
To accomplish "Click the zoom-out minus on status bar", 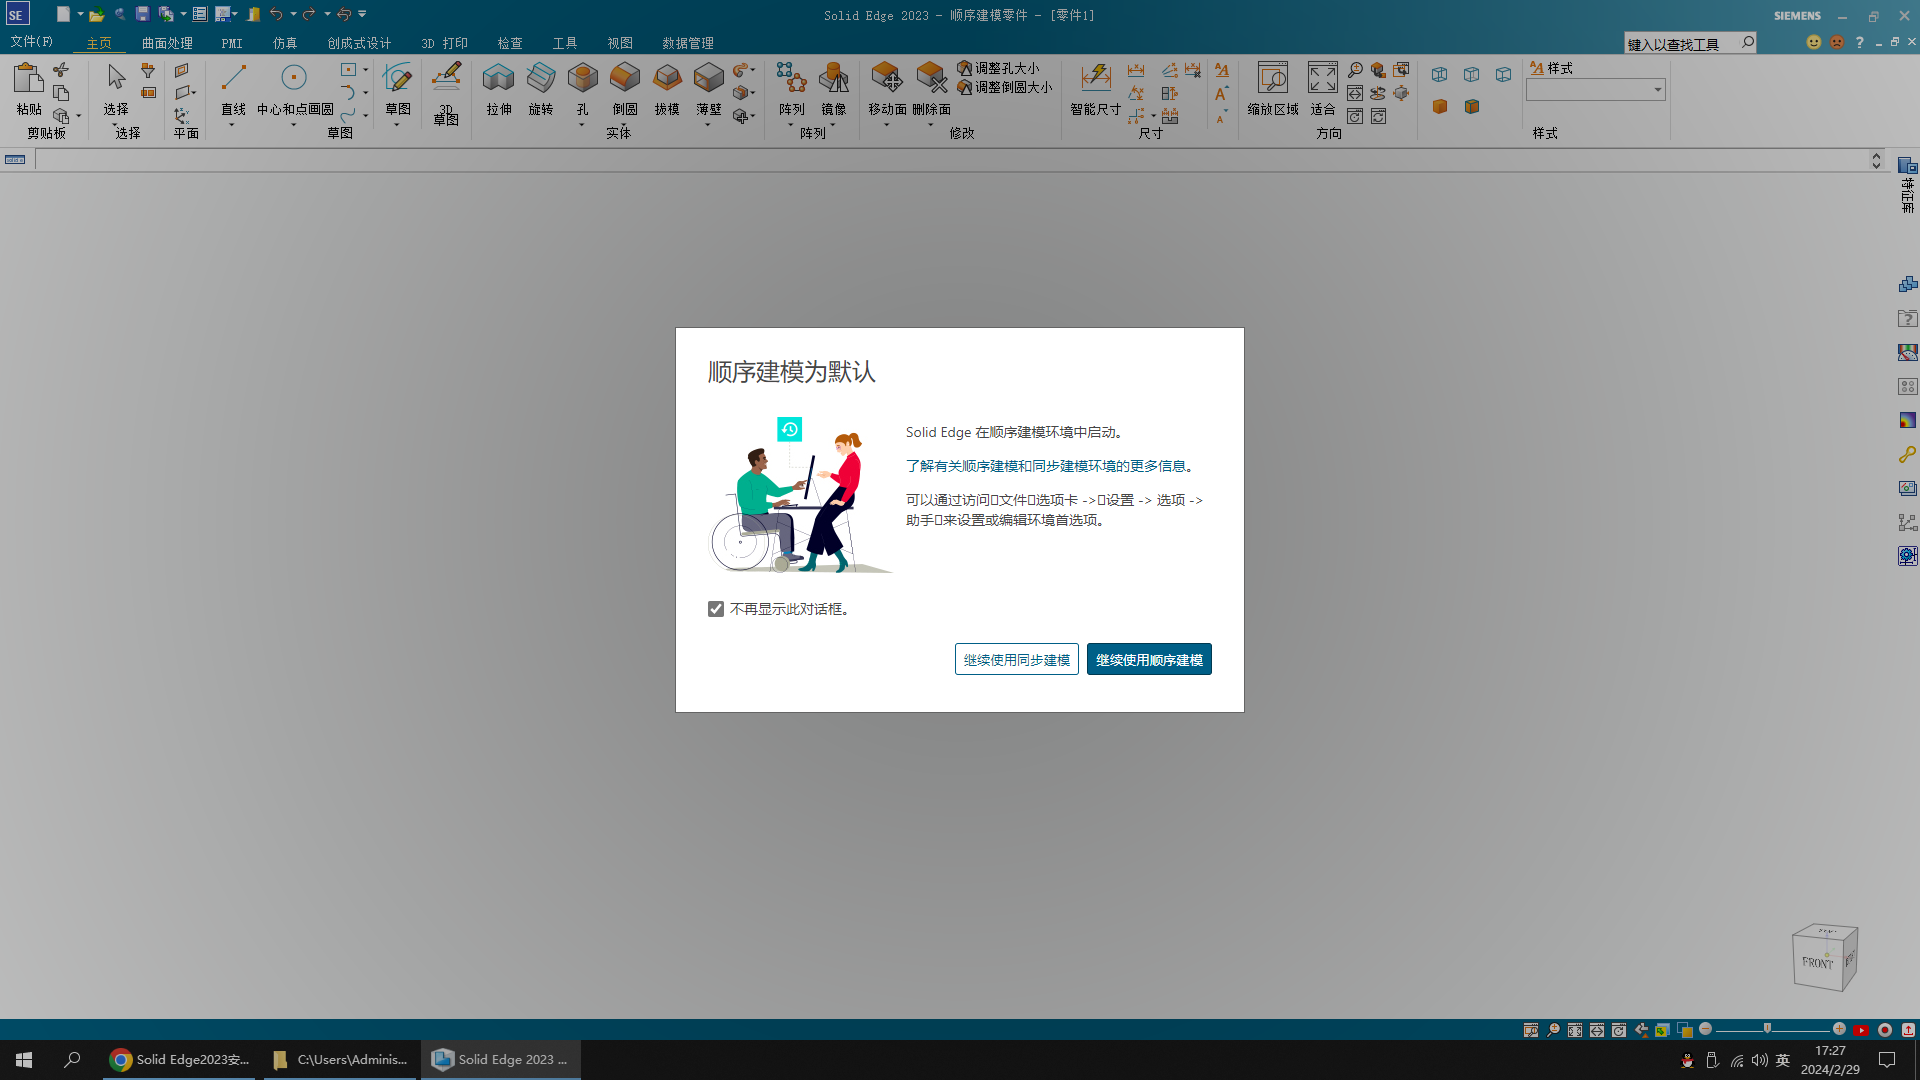I will (1706, 1029).
